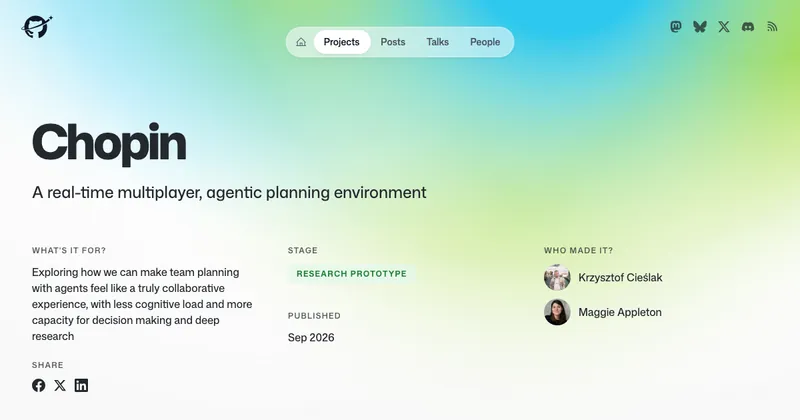Image resolution: width=800 pixels, height=420 pixels.
Task: Click the 'WHAT'S IT FOR?' label
Action: pos(69,251)
